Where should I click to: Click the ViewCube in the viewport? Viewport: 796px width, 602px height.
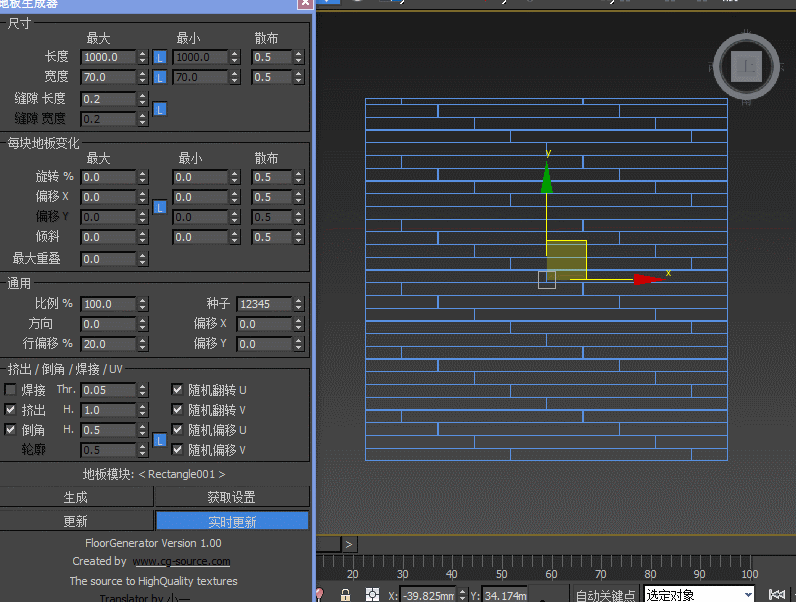745,67
